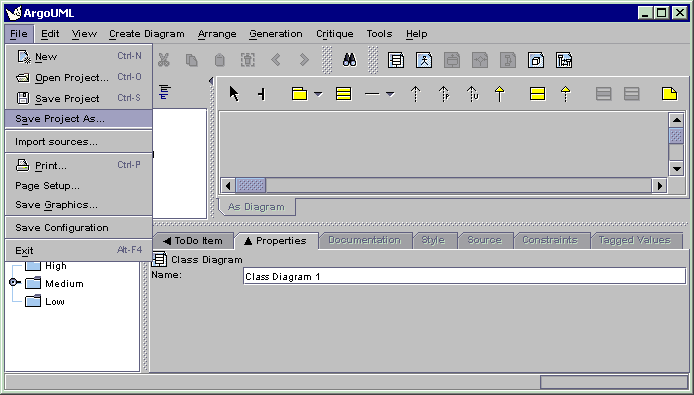Open the Create Diagram menu
This screenshot has width=694, height=395.
click(147, 34)
